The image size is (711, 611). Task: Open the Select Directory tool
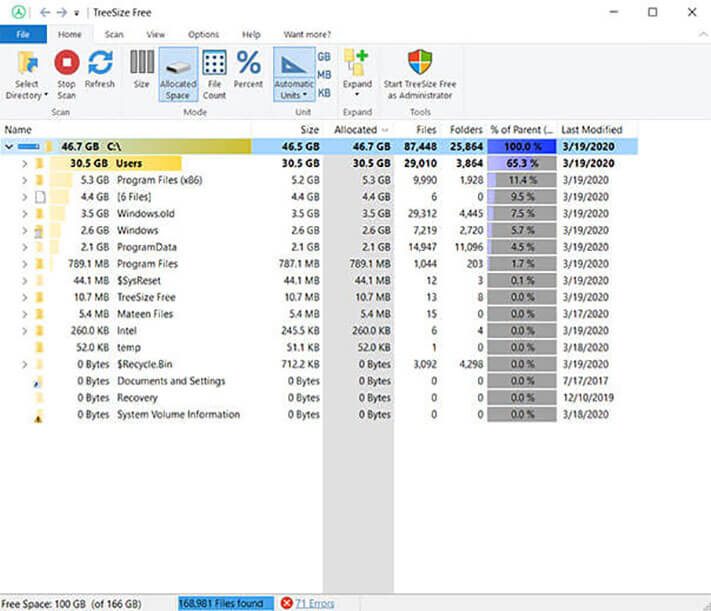click(x=27, y=75)
